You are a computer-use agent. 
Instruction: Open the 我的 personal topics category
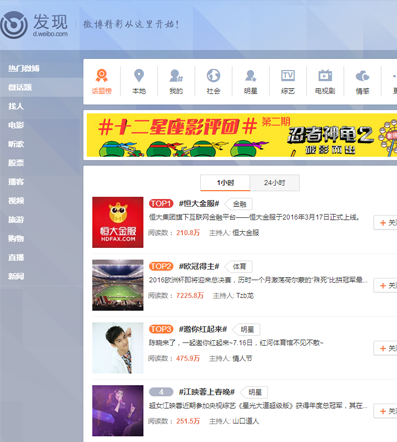(x=176, y=82)
